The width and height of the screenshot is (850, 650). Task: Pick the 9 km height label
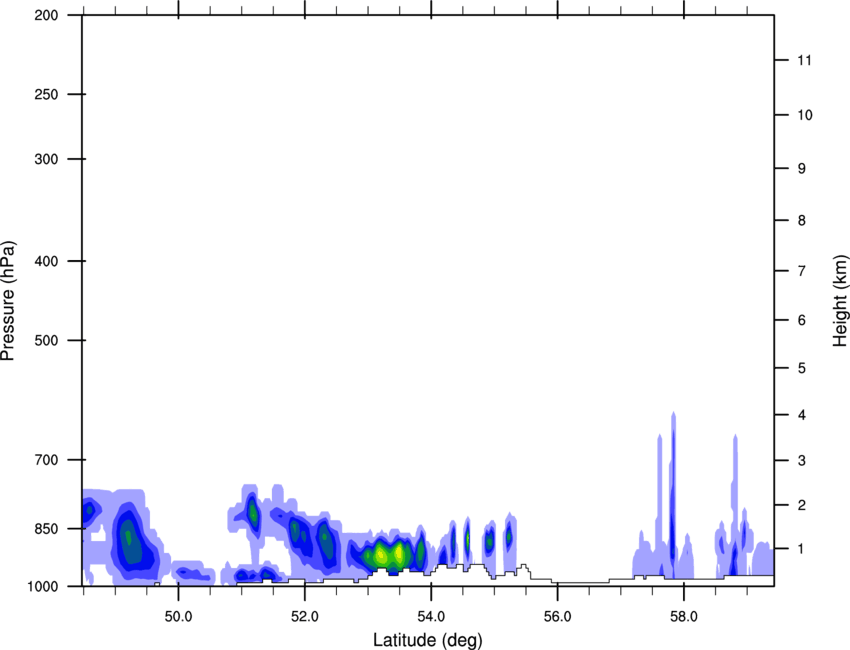click(802, 169)
